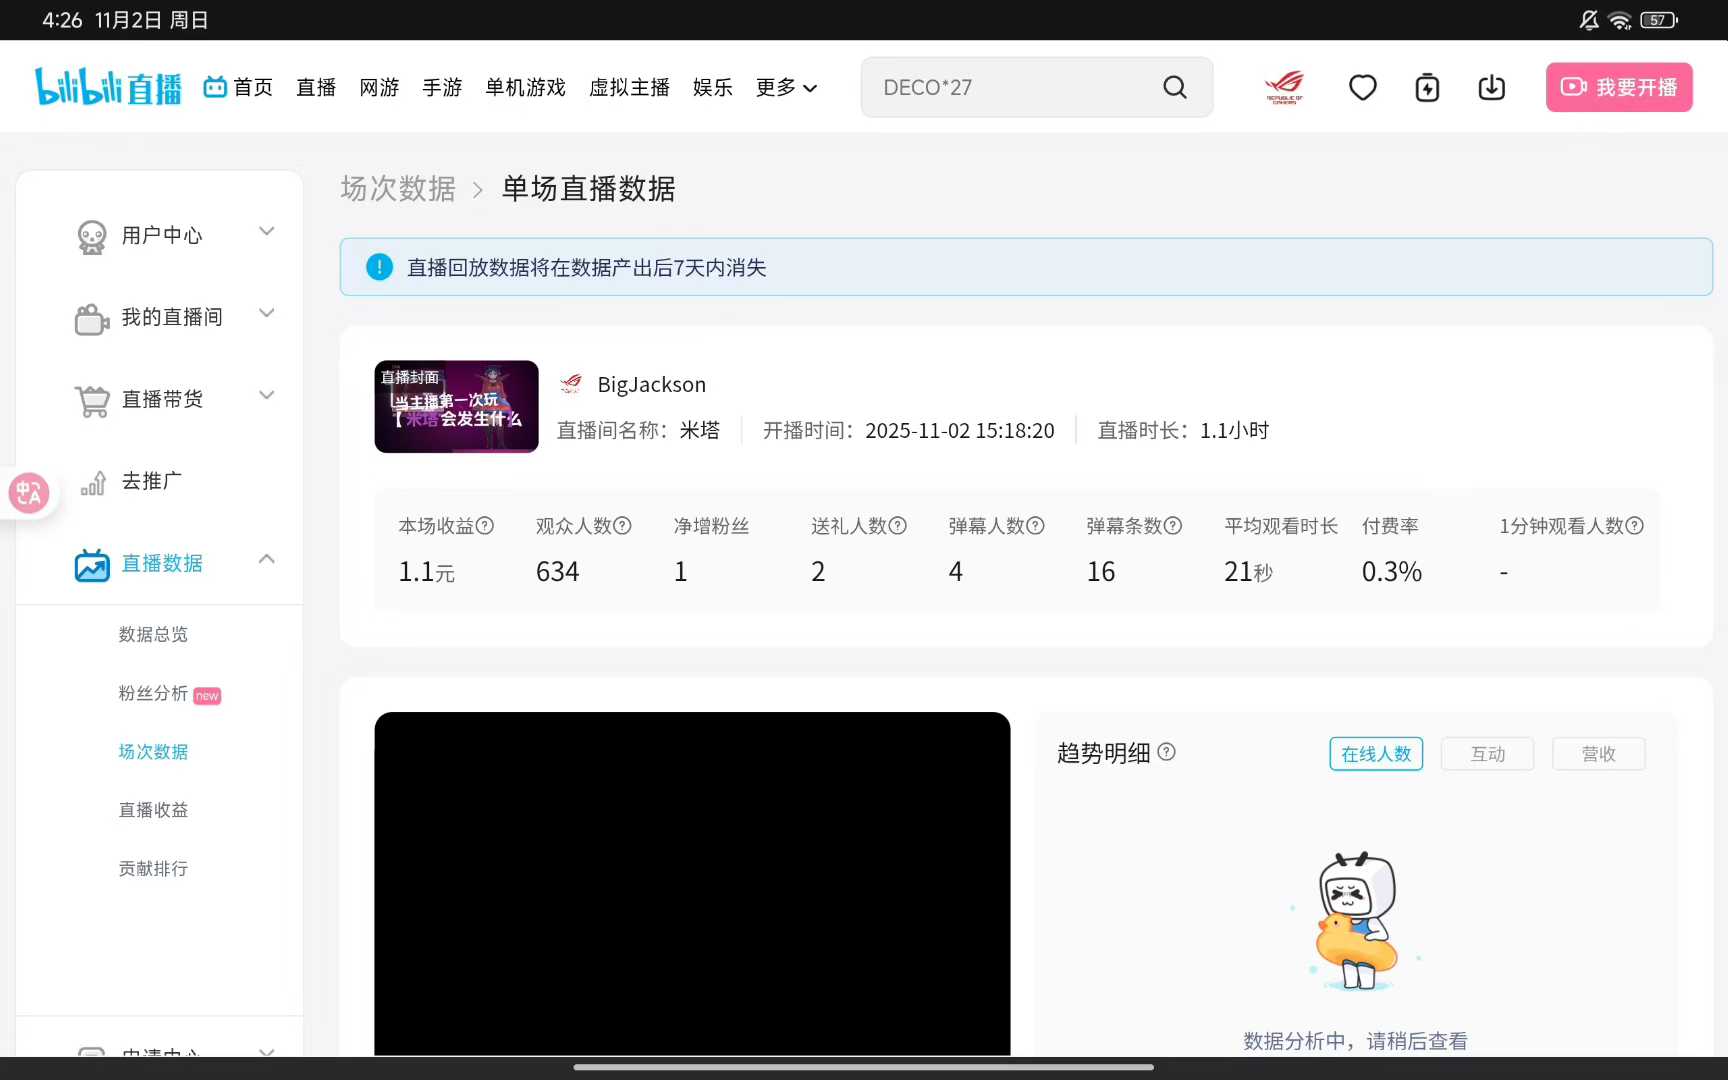Go to 网游 in top navigation
The height and width of the screenshot is (1080, 1728).
click(379, 88)
